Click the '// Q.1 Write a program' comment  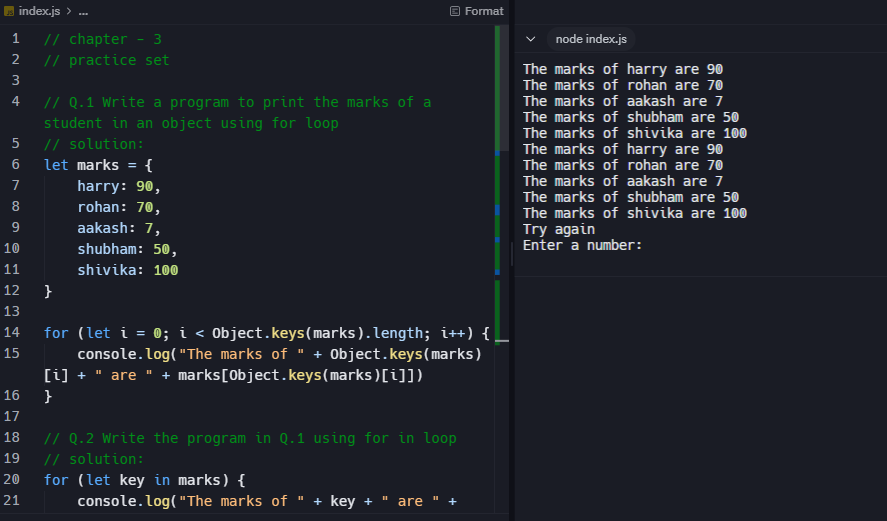pos(238,113)
